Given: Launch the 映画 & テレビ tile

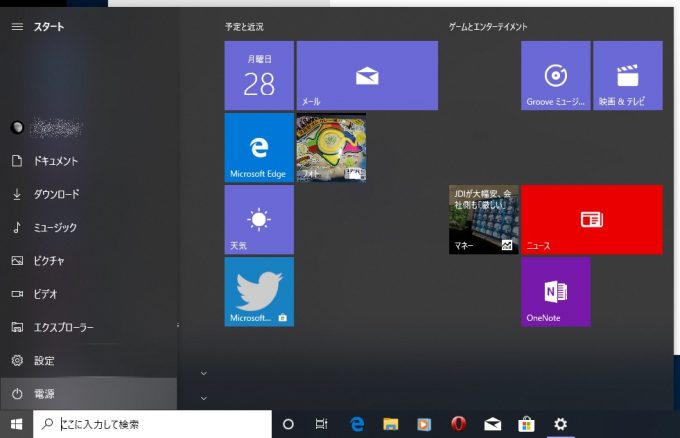Looking at the screenshot, I should (628, 75).
